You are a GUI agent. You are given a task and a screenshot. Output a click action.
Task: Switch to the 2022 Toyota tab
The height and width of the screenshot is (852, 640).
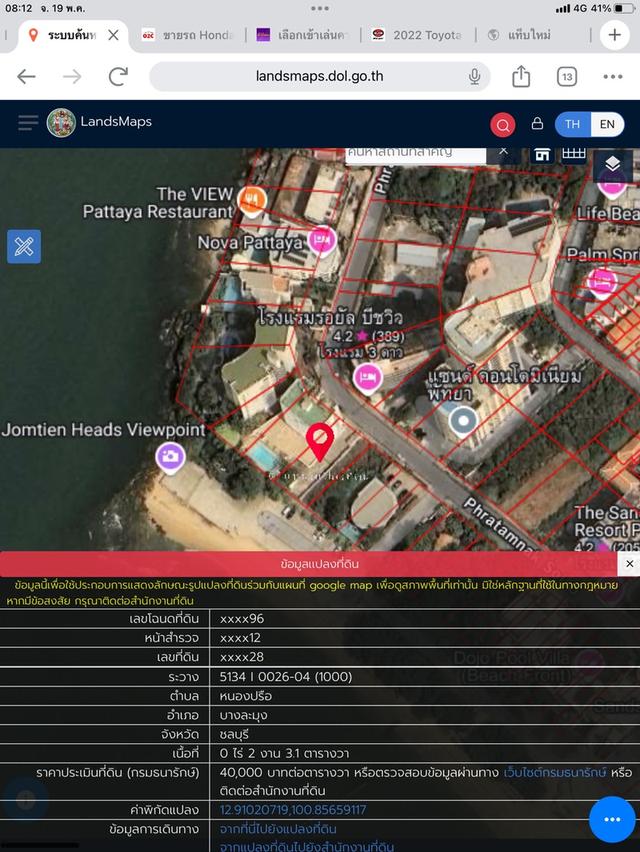click(x=417, y=35)
